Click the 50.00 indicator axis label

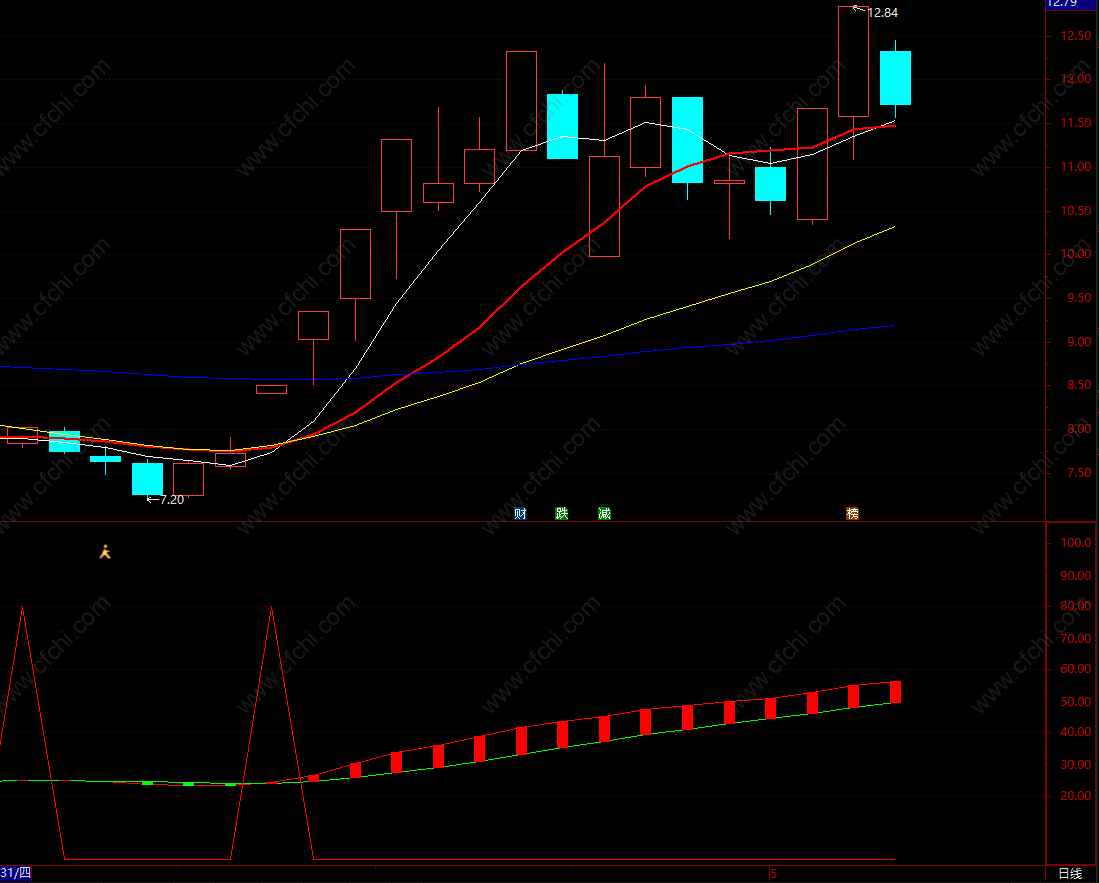[1076, 701]
